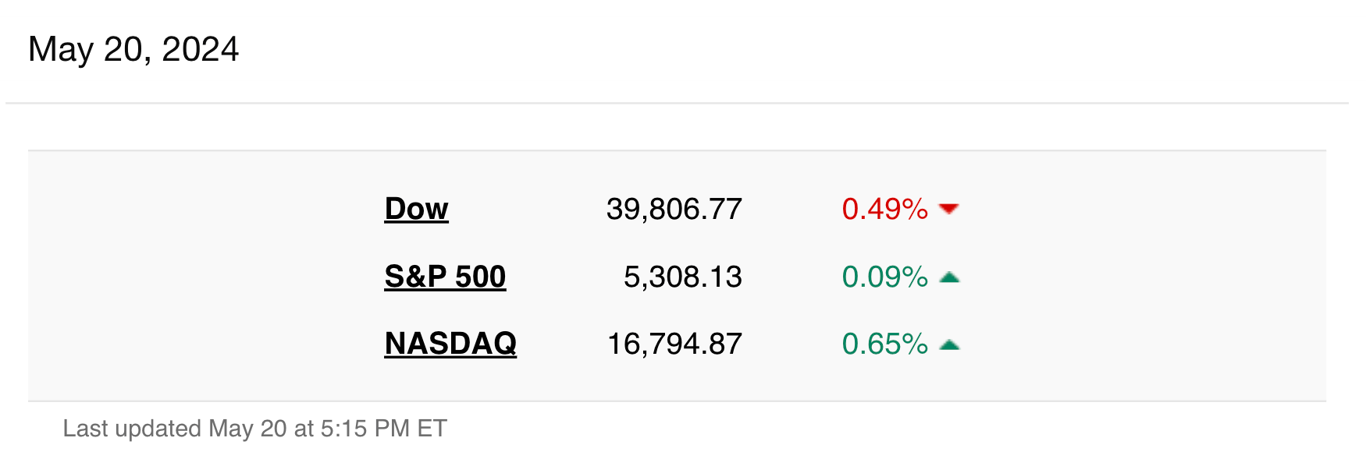Click the green 0.09% change figure
This screenshot has height=466, width=1366.
885,277
